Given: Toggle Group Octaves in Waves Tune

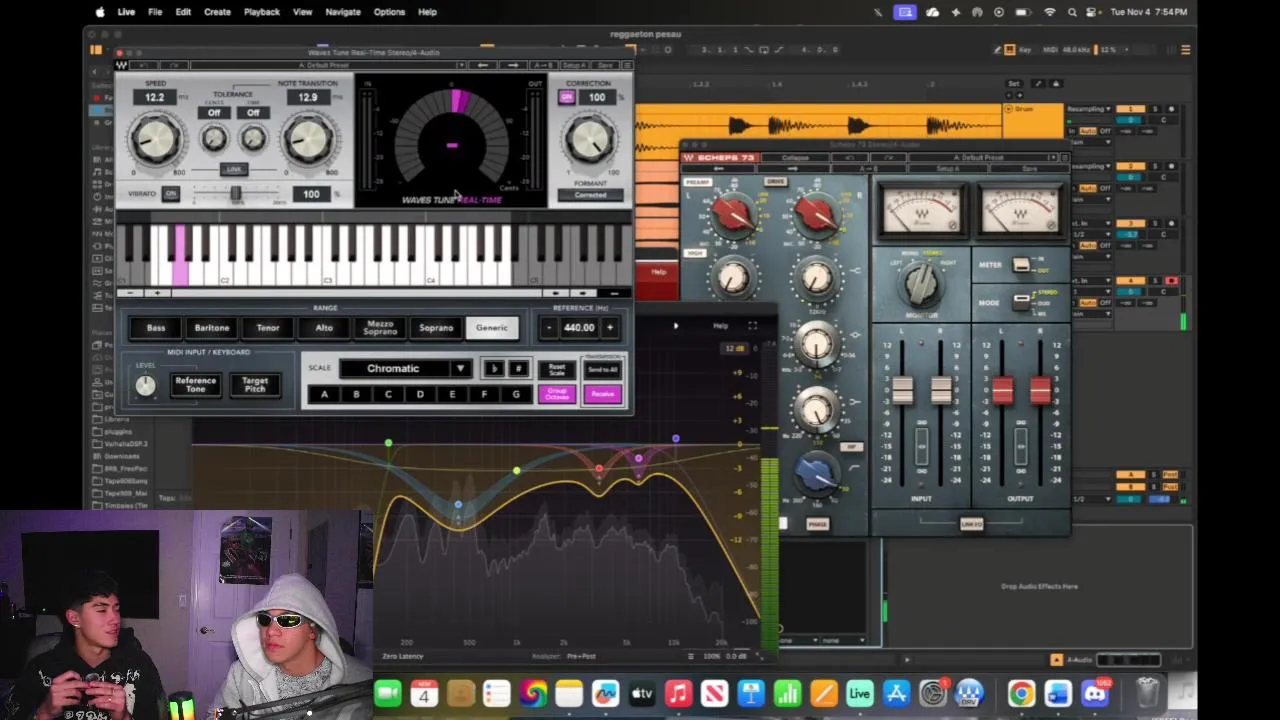Looking at the screenshot, I should (x=557, y=394).
